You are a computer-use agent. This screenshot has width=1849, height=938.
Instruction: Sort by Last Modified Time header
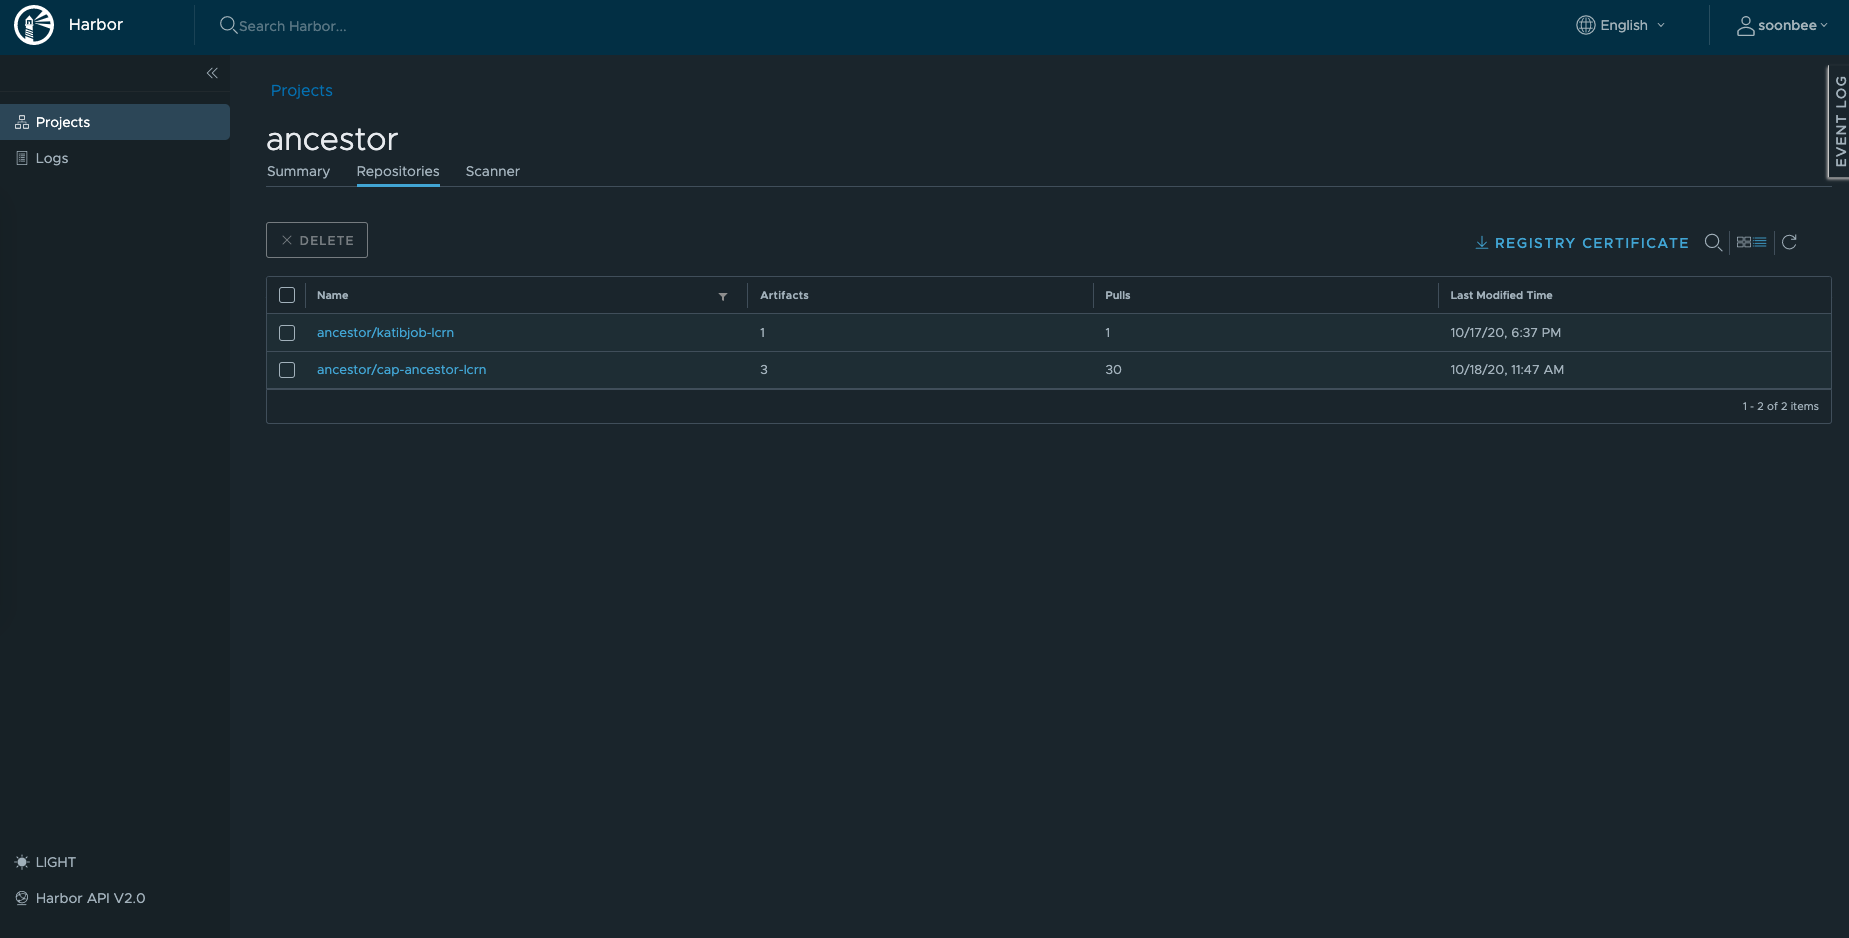pos(1501,295)
